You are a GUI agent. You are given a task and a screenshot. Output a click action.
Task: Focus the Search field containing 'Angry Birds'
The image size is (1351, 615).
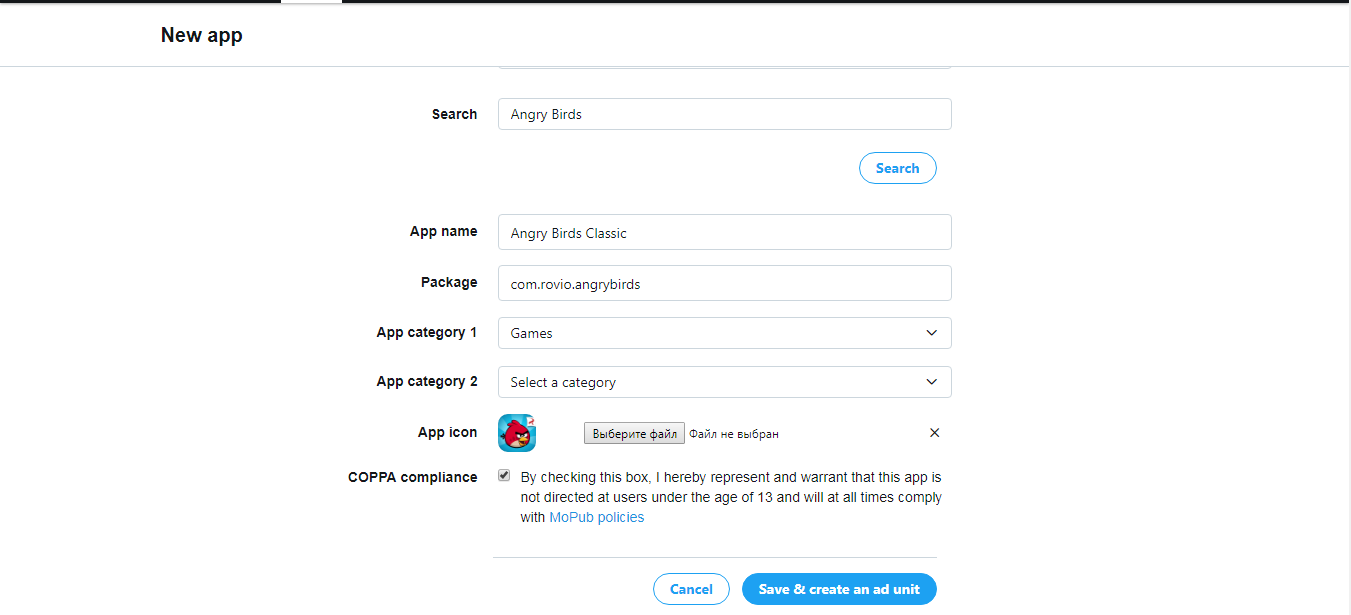[x=724, y=114]
